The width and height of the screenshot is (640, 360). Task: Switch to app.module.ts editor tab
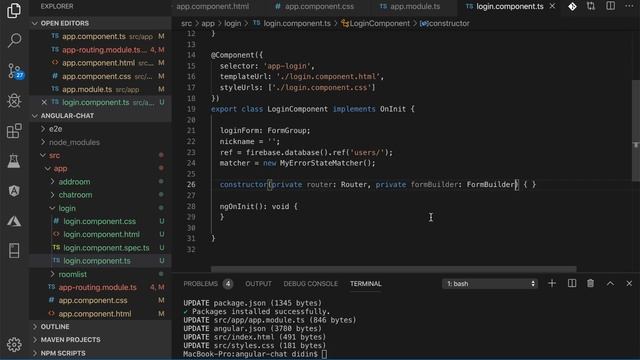tap(410, 7)
